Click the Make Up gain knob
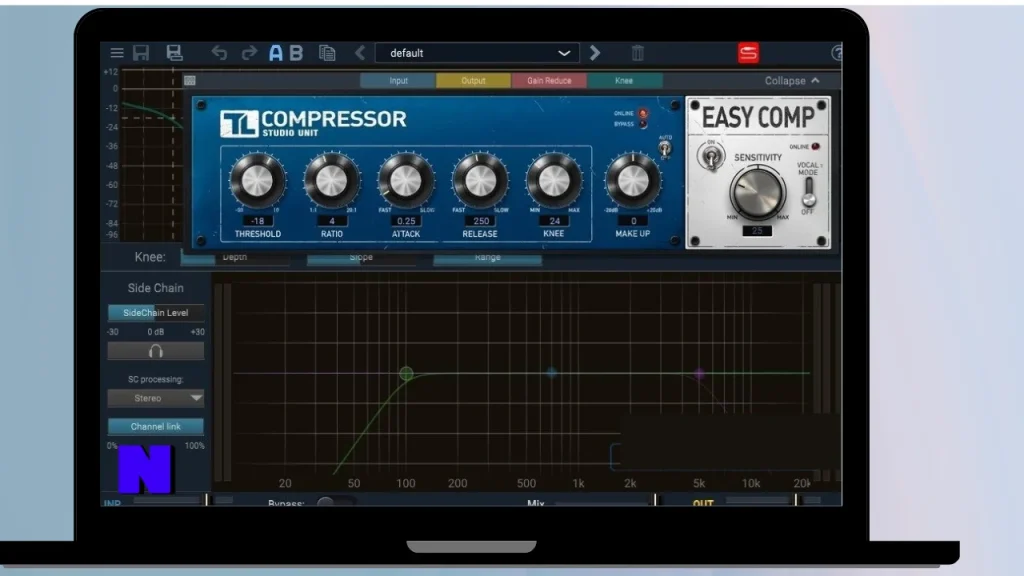 (x=633, y=180)
